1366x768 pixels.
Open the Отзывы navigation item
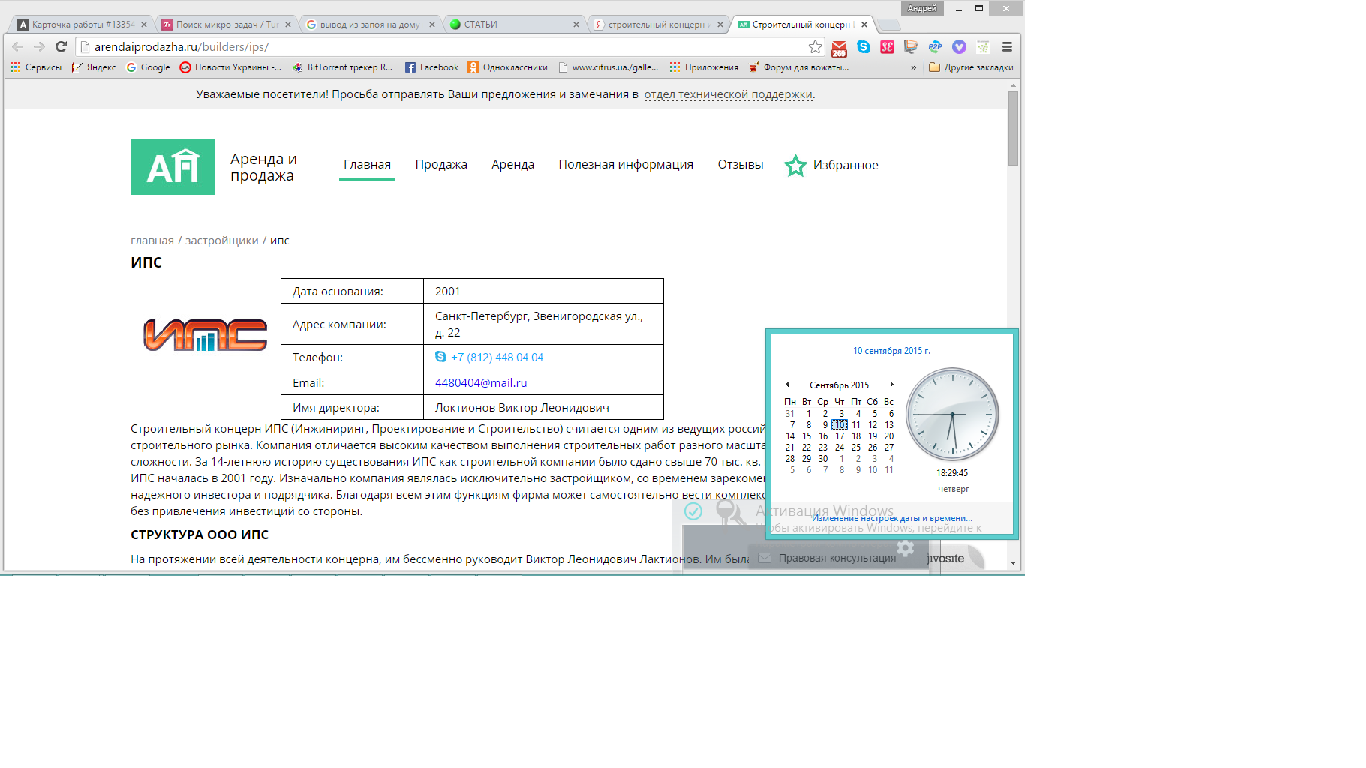[x=741, y=165]
